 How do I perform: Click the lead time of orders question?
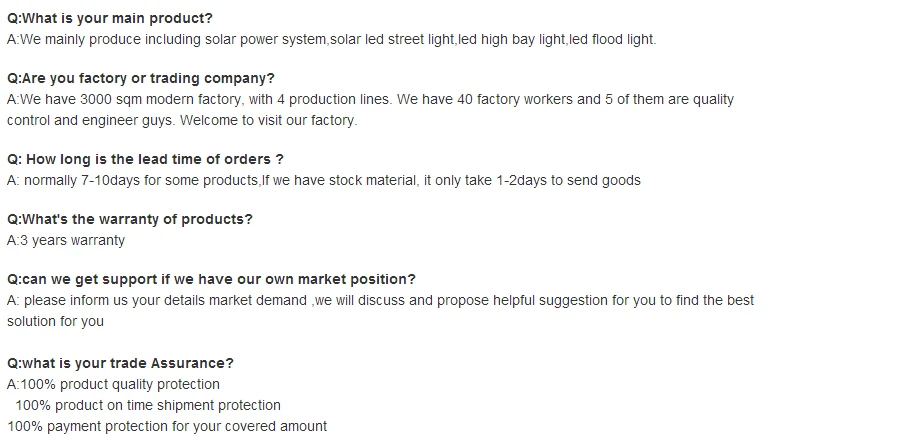(145, 159)
